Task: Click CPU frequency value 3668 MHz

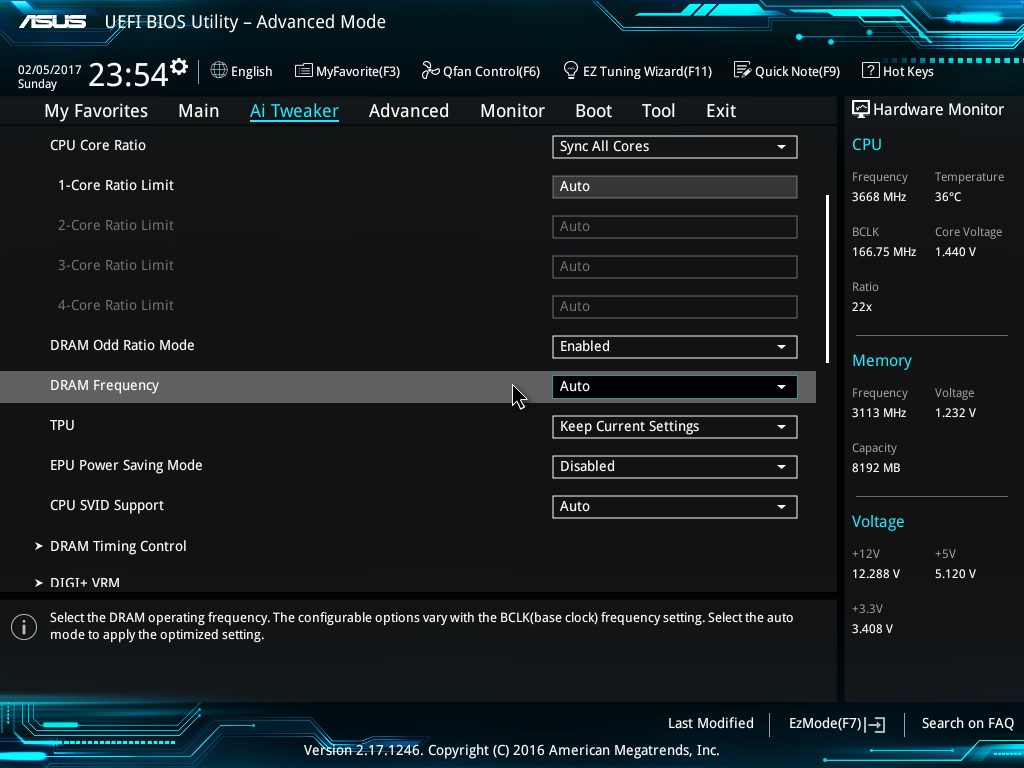Action: pyautogui.click(x=879, y=197)
